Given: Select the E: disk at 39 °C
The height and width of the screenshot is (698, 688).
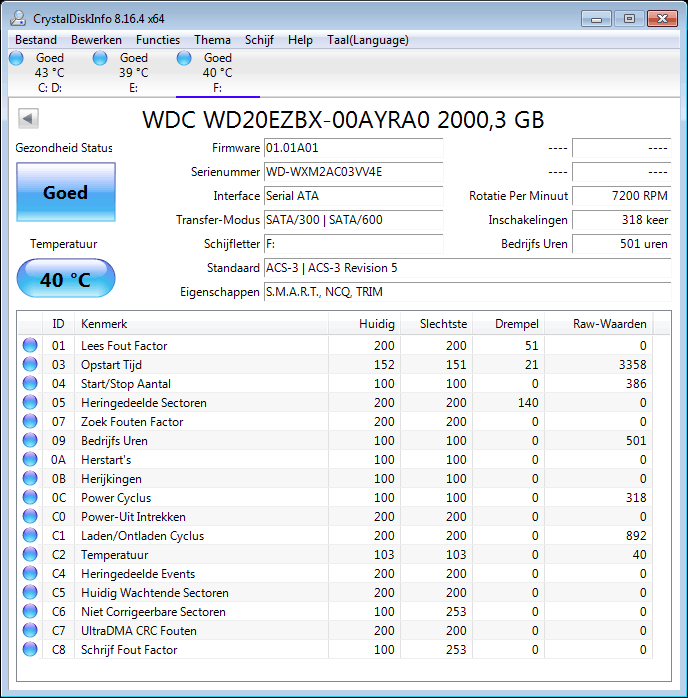Looking at the screenshot, I should 134,73.
